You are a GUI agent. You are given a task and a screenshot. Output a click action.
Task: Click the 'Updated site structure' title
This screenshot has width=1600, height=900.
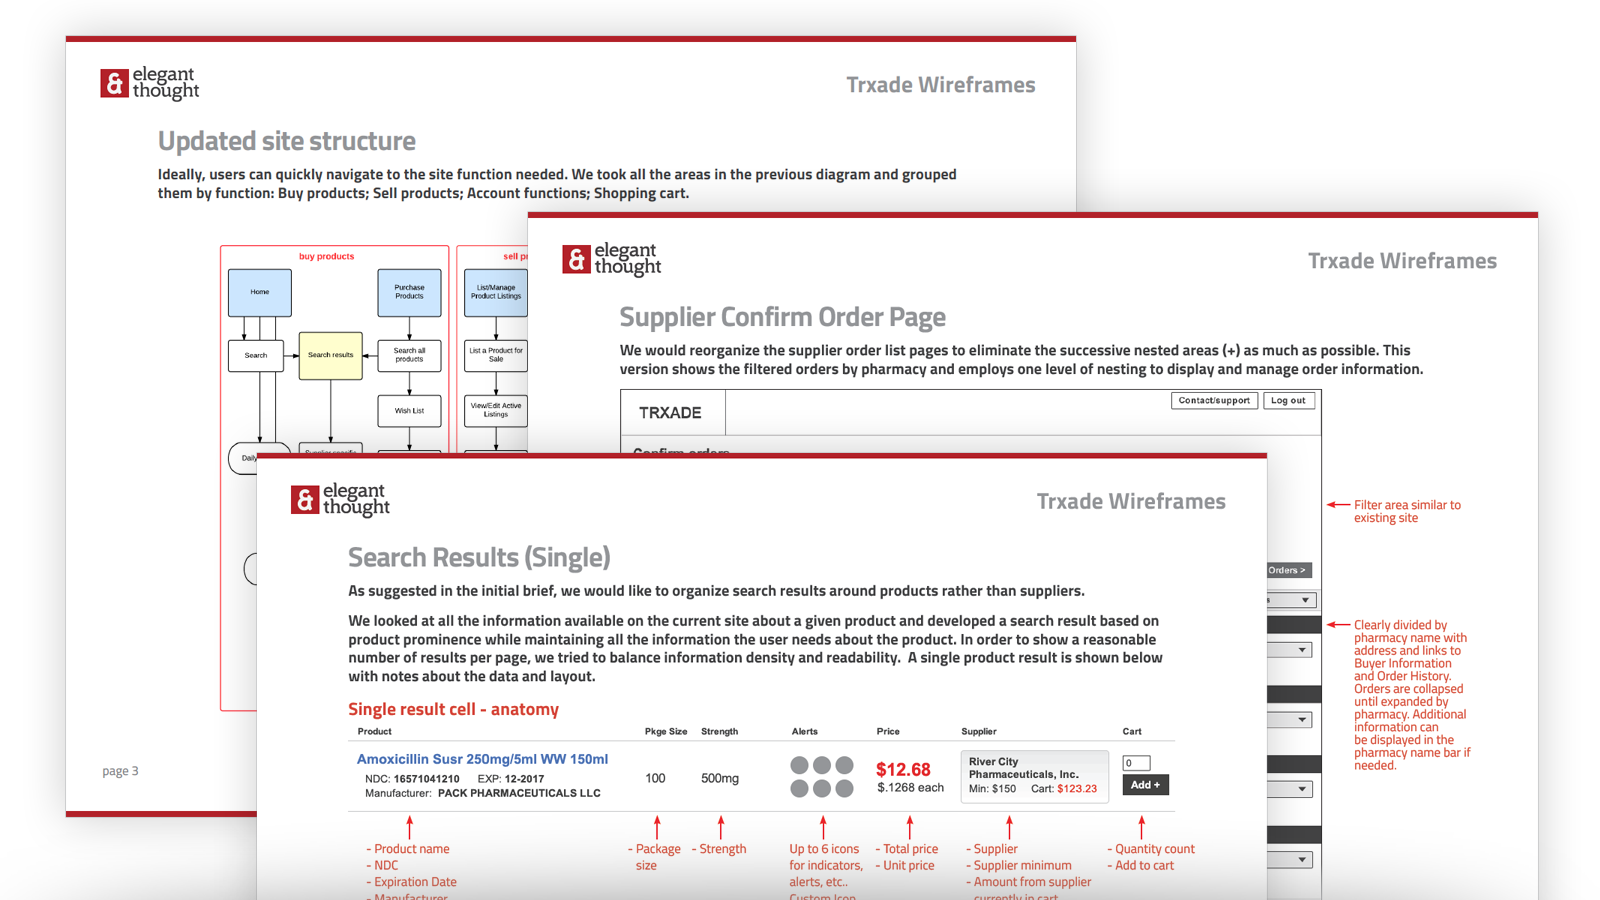[x=286, y=141]
